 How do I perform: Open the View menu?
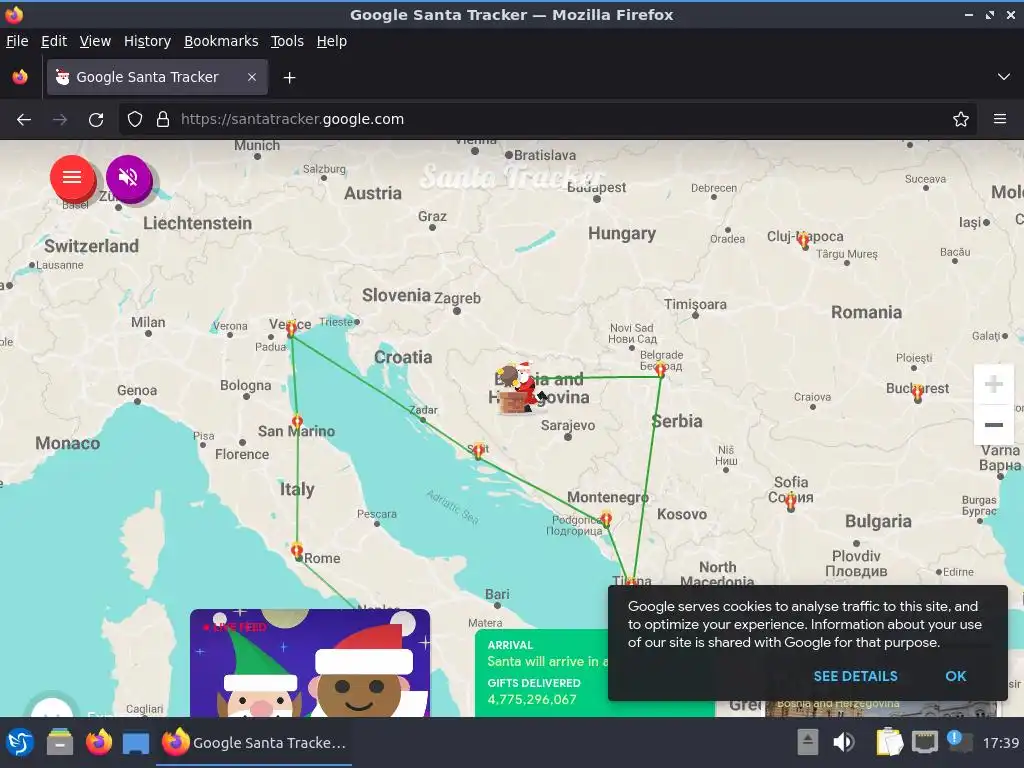tap(95, 41)
